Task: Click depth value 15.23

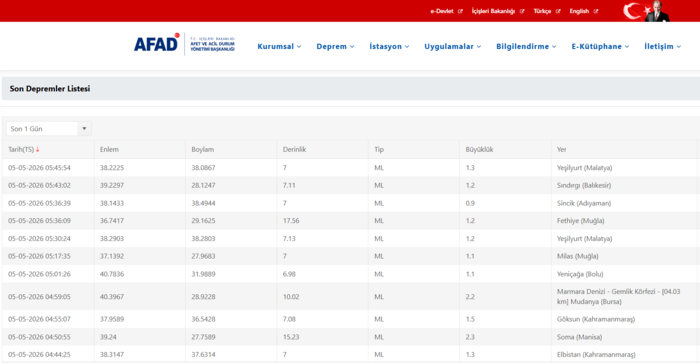Action: pos(291,337)
